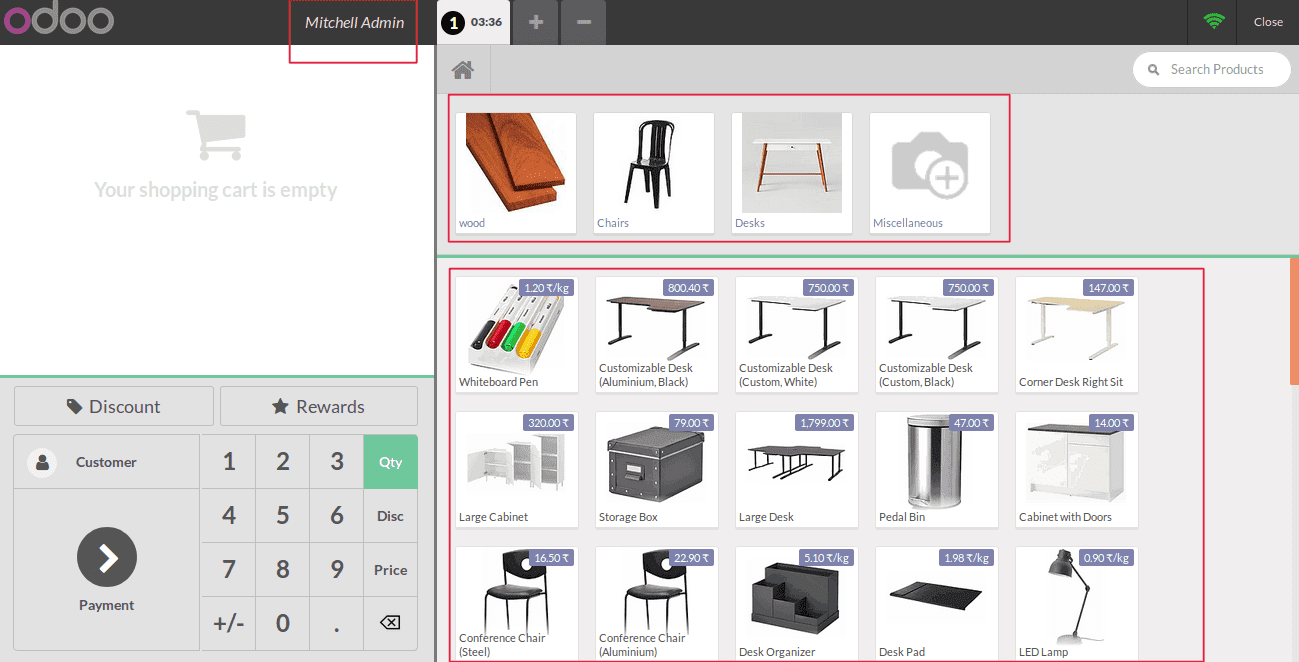Go to the home category icon
This screenshot has height=662, width=1299.
pyautogui.click(x=462, y=70)
